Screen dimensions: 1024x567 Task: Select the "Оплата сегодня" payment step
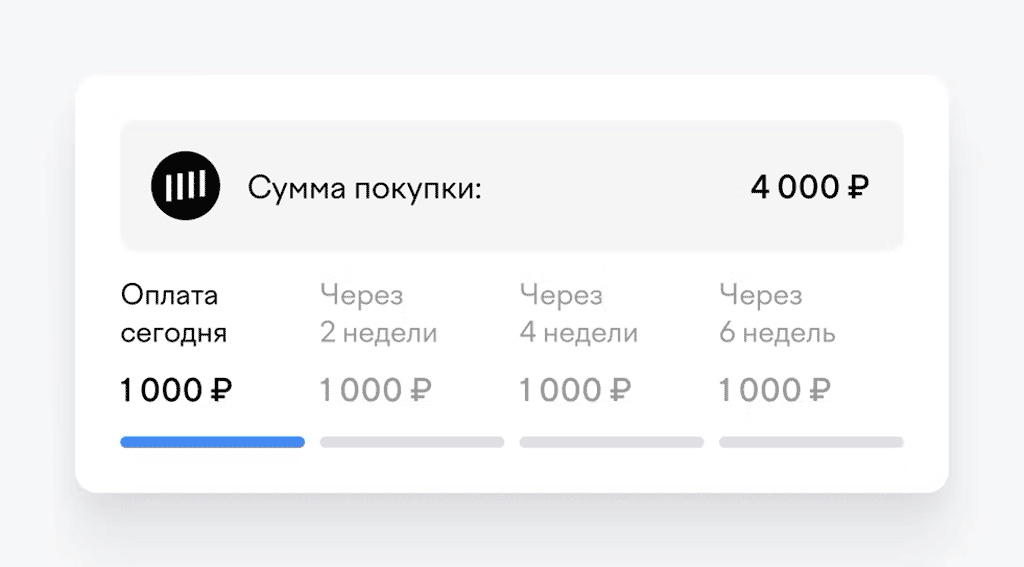(x=174, y=314)
